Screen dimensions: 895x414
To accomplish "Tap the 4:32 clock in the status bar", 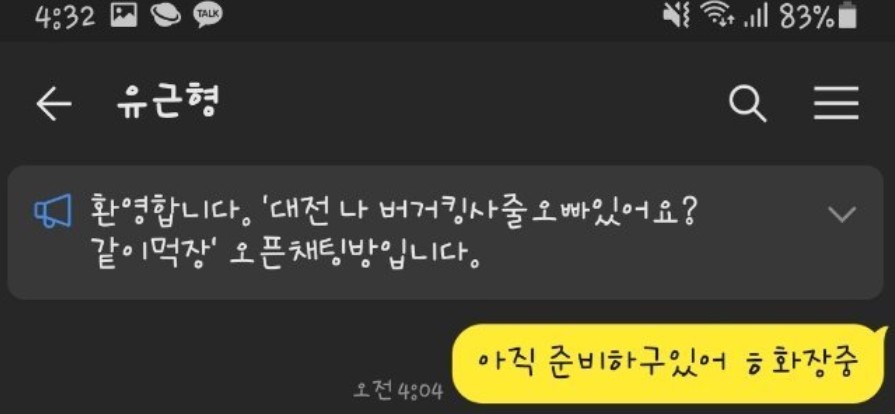I will [64, 17].
